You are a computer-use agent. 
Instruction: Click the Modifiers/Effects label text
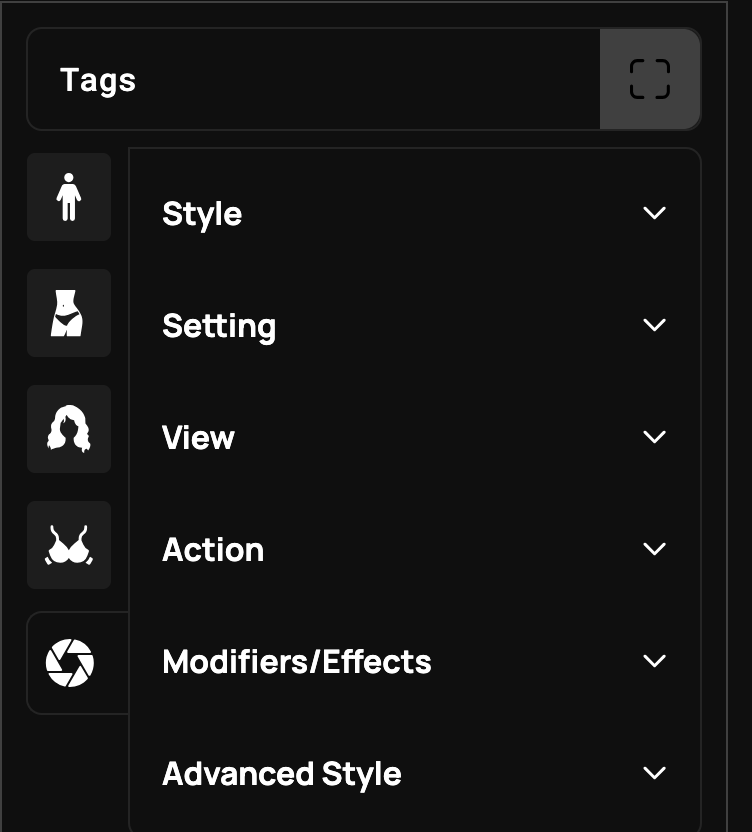[x=297, y=662]
